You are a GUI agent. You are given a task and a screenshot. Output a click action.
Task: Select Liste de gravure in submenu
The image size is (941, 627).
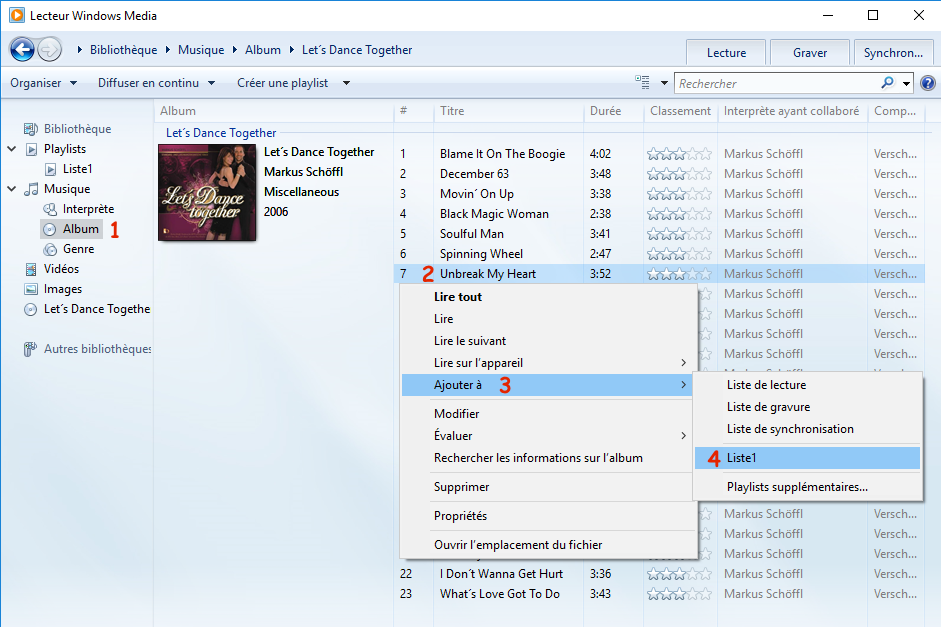coord(768,407)
